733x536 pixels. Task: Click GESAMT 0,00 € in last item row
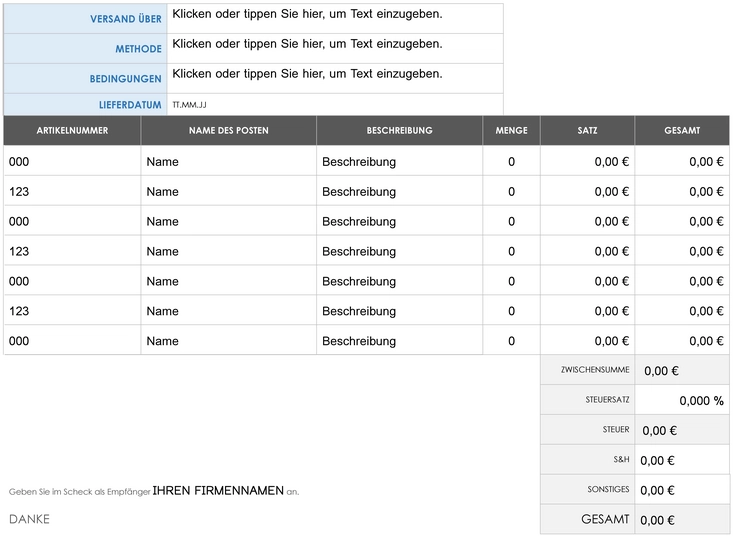click(x=706, y=341)
